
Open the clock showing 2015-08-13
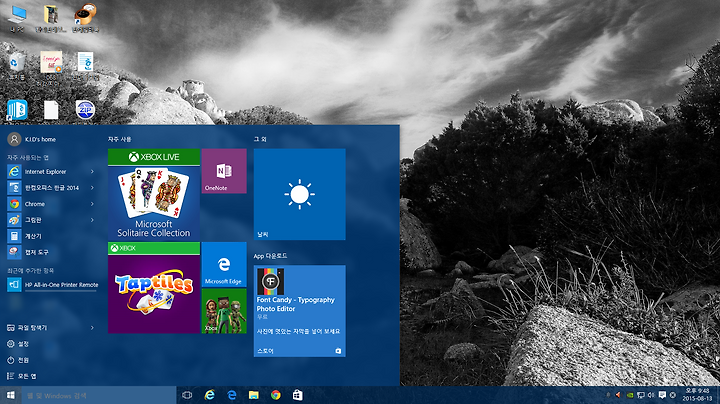tap(697, 395)
